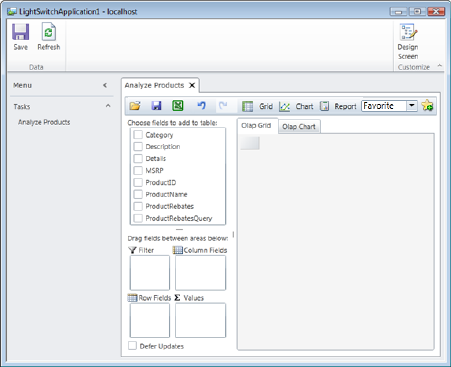Viewport: 451px width, 367px height.
Task: Click the Grid icon in toolbar
Action: click(x=247, y=106)
